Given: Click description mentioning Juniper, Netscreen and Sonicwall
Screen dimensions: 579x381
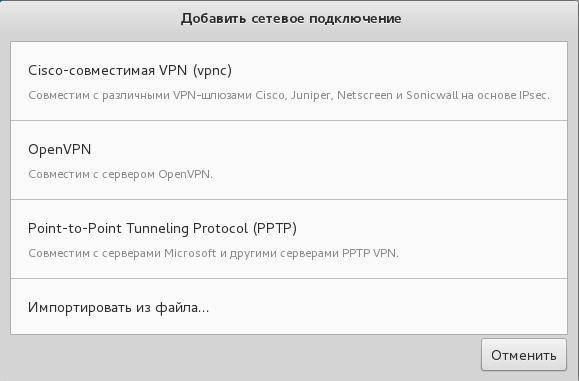Looking at the screenshot, I should tap(289, 95).
